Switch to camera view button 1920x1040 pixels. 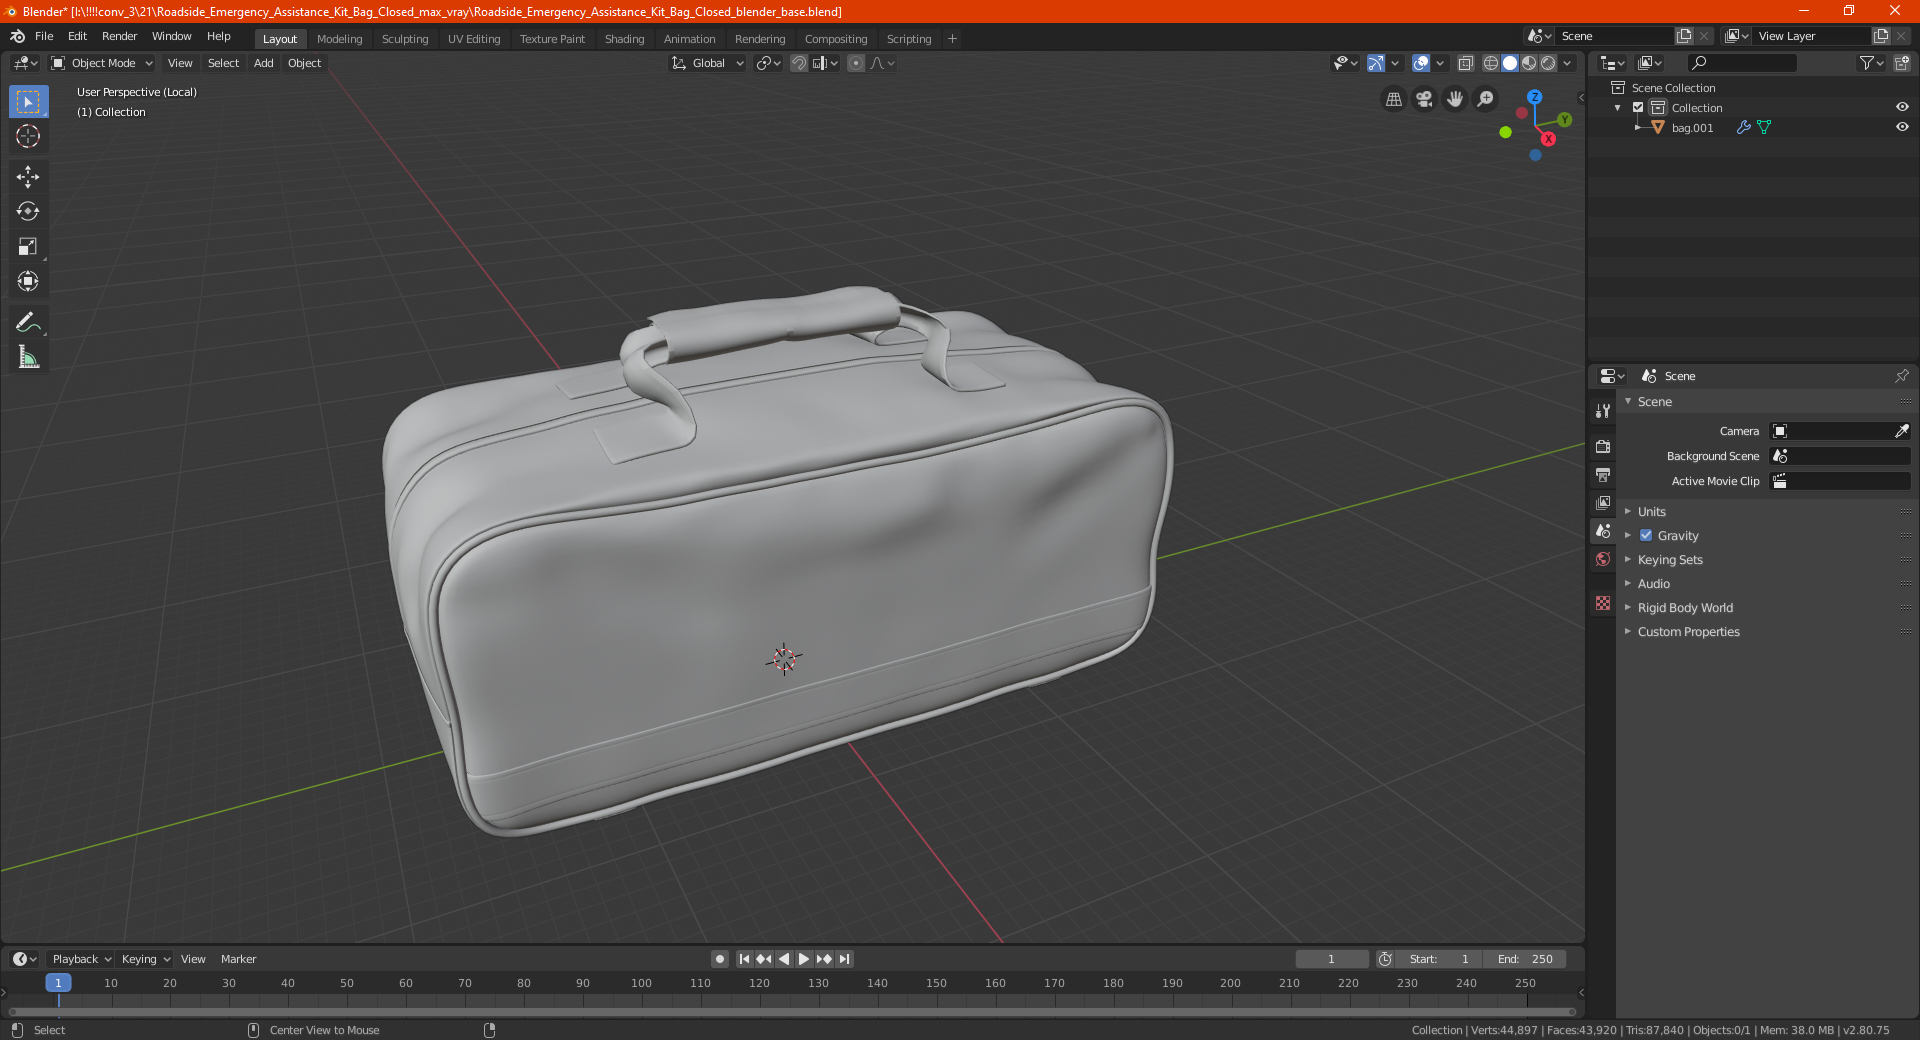pyautogui.click(x=1424, y=99)
